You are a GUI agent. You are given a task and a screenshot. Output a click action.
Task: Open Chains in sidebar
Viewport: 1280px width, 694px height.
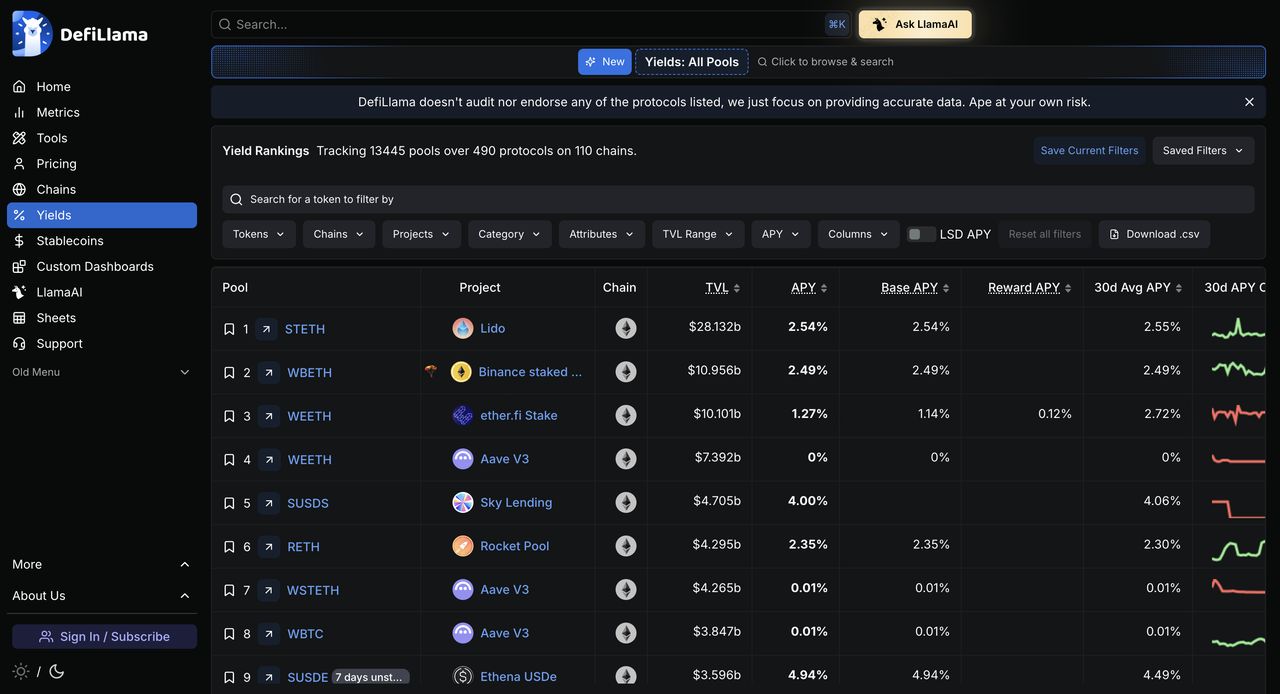[x=102, y=189]
